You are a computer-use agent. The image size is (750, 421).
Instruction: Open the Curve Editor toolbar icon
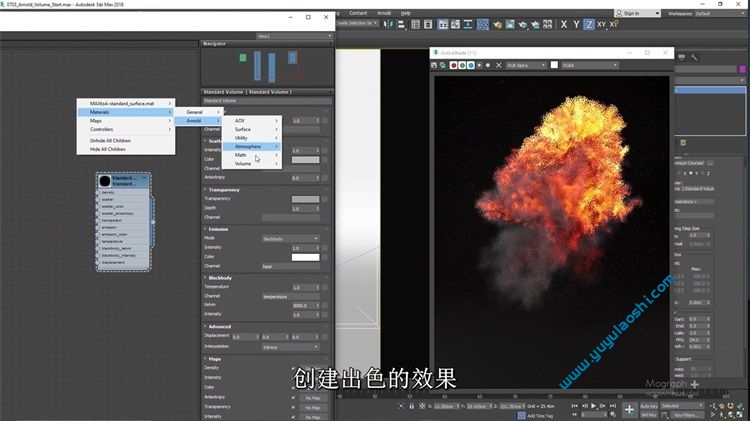[x=455, y=24]
